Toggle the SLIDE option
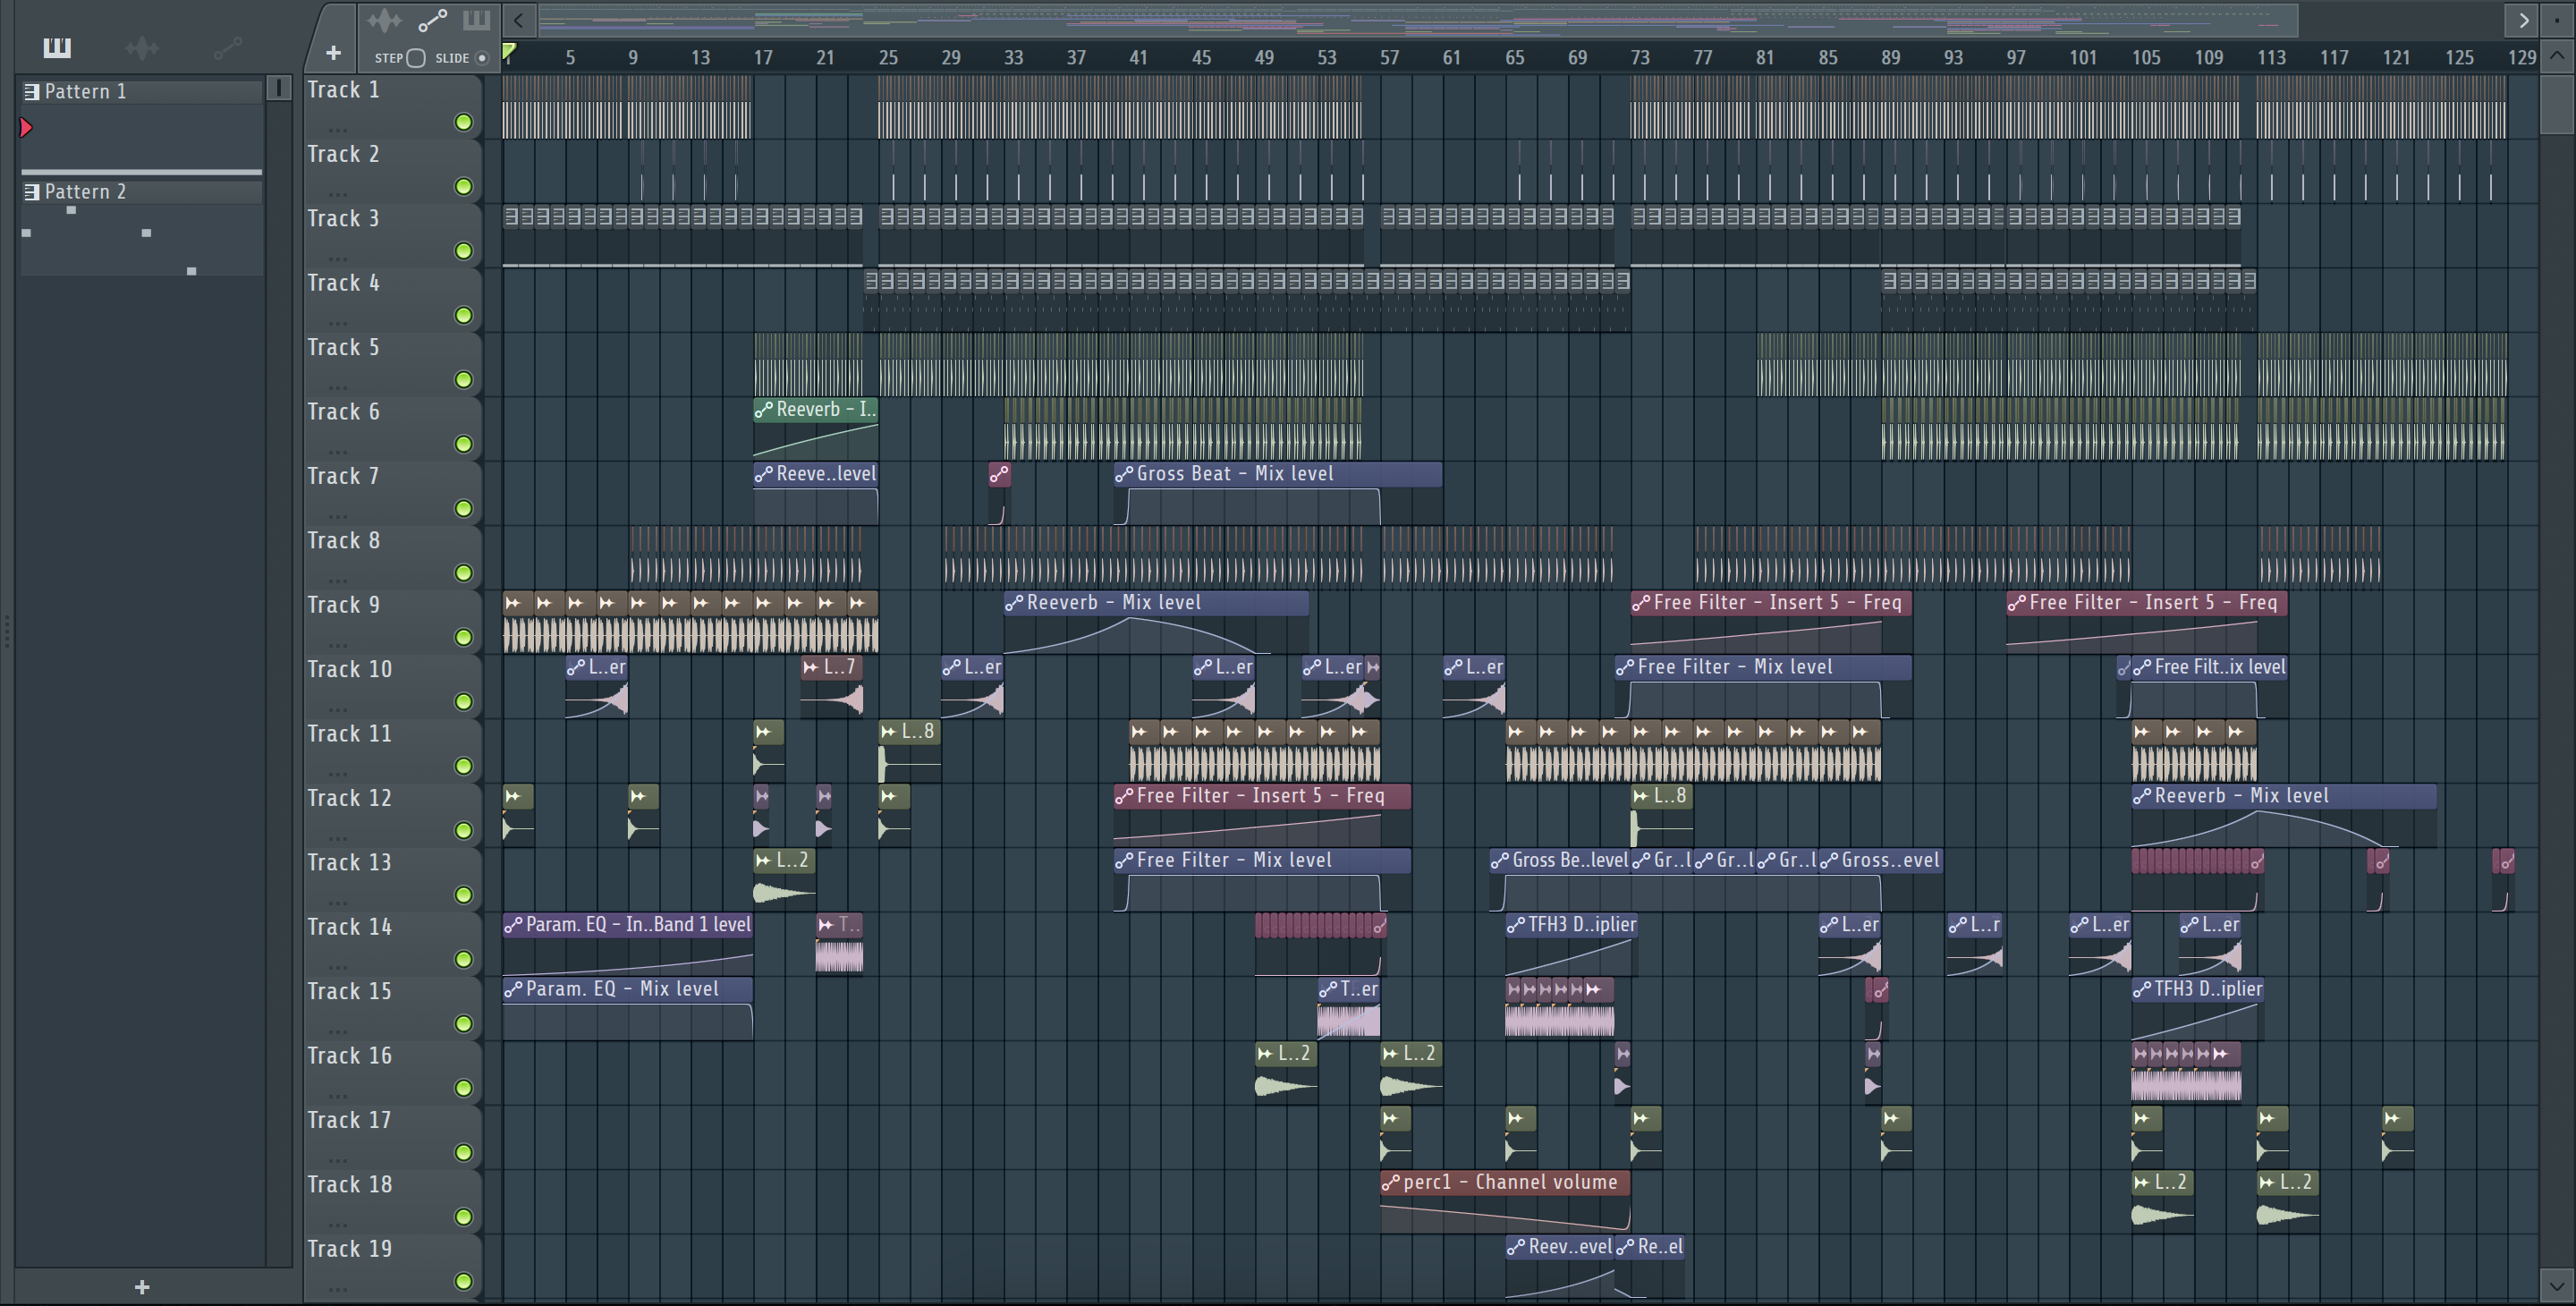The width and height of the screenshot is (2576, 1306). (482, 58)
